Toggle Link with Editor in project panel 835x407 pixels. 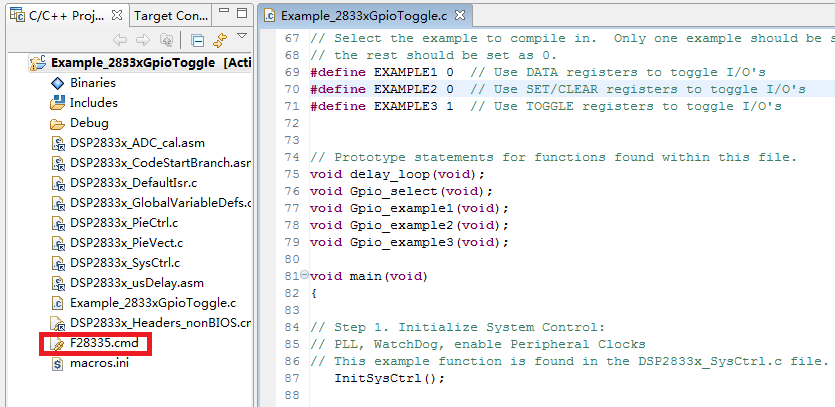pos(217,40)
